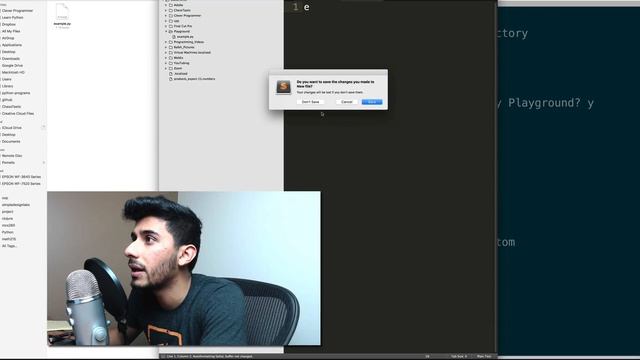The height and width of the screenshot is (360, 640).
Task: Collapse the Playground folder arrow in Sublime
Action: [166, 31]
